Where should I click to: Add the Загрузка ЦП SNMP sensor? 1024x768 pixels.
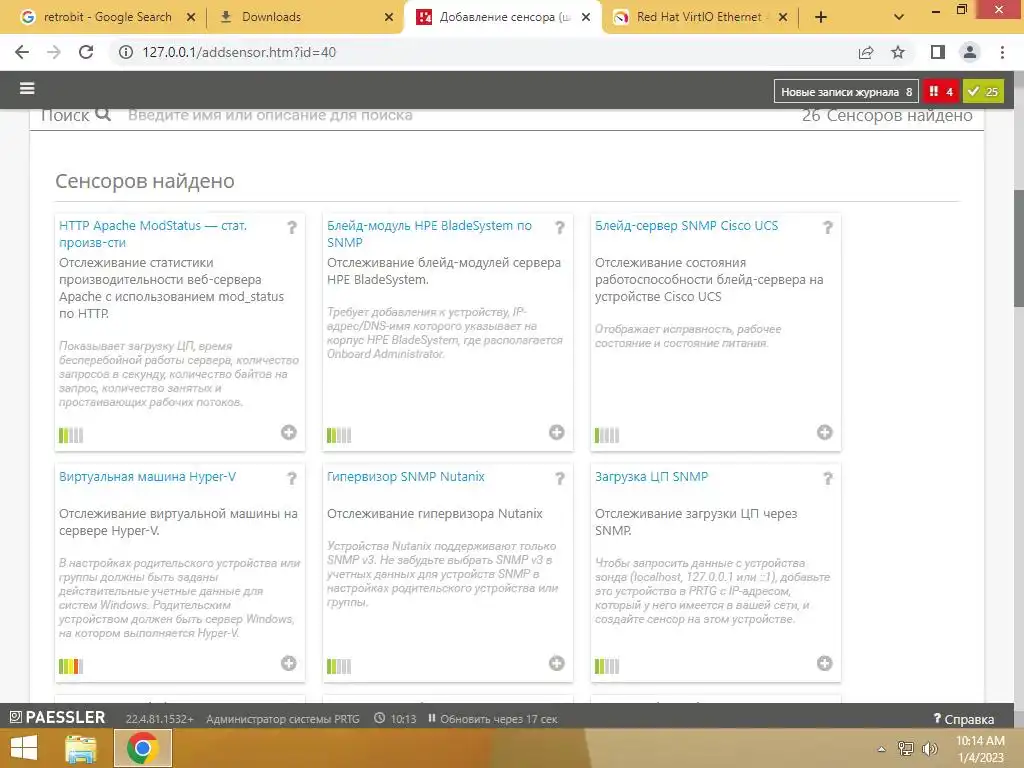tap(825, 664)
